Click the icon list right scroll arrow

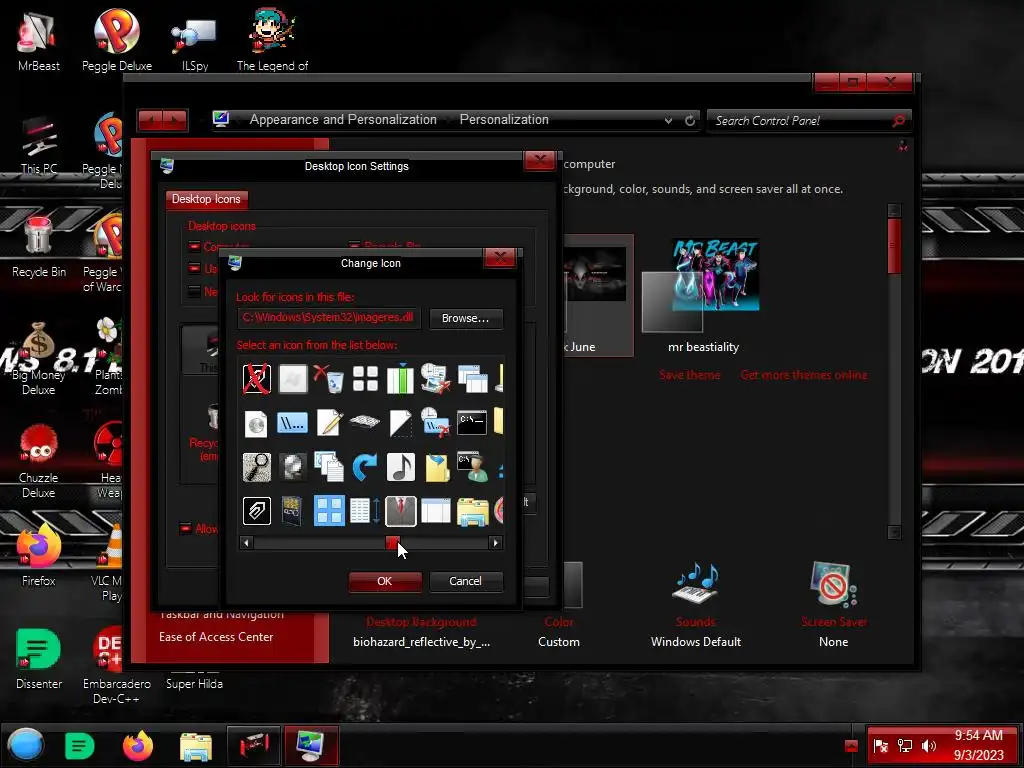[496, 543]
